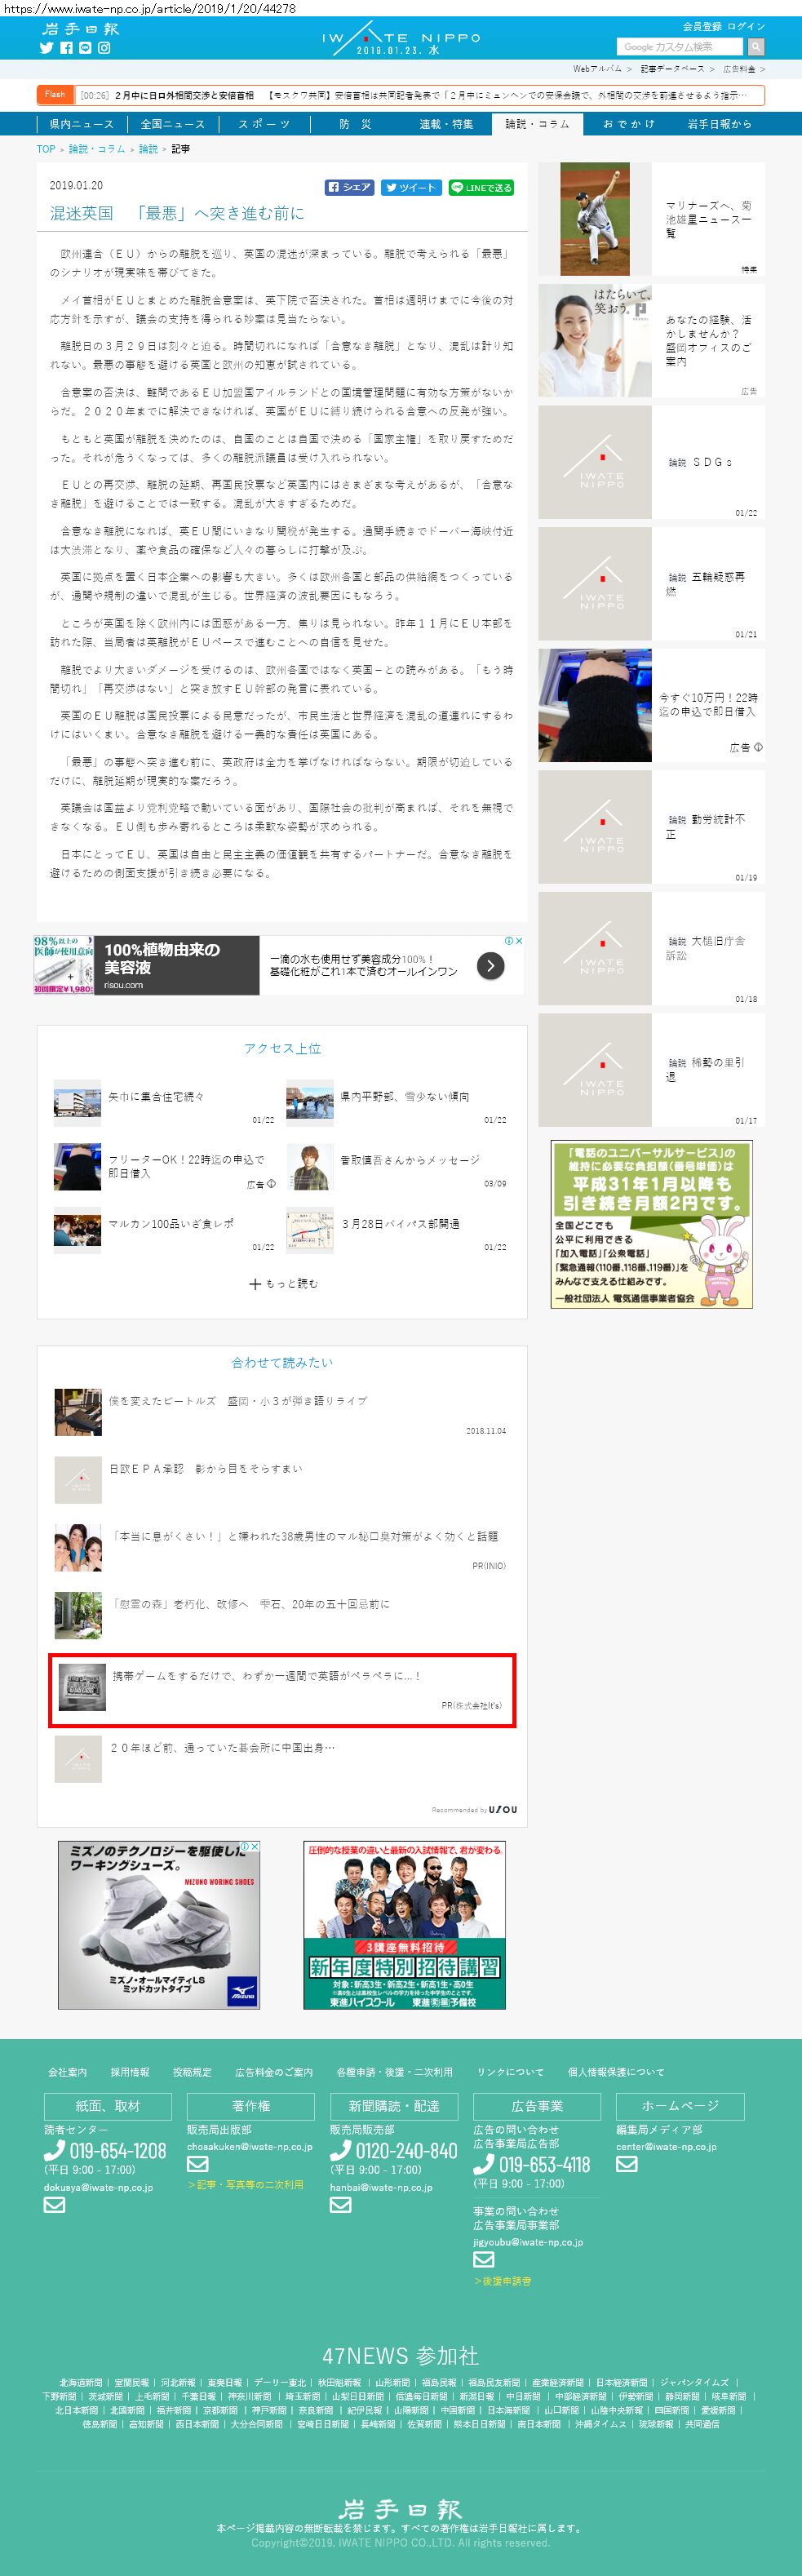Open the Facebook icon in header
Image resolution: width=802 pixels, height=2576 pixels.
coord(66,47)
